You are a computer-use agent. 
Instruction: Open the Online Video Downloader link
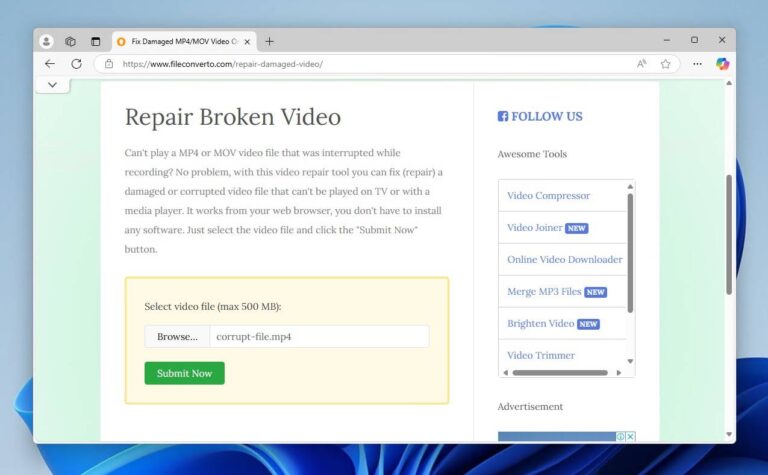pyautogui.click(x=565, y=260)
